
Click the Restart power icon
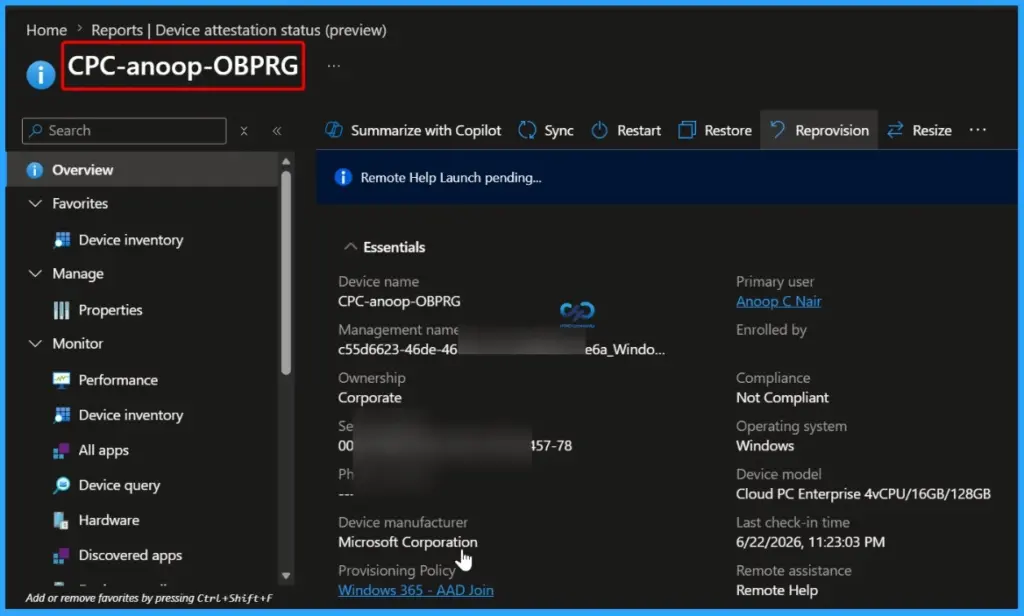coord(600,130)
